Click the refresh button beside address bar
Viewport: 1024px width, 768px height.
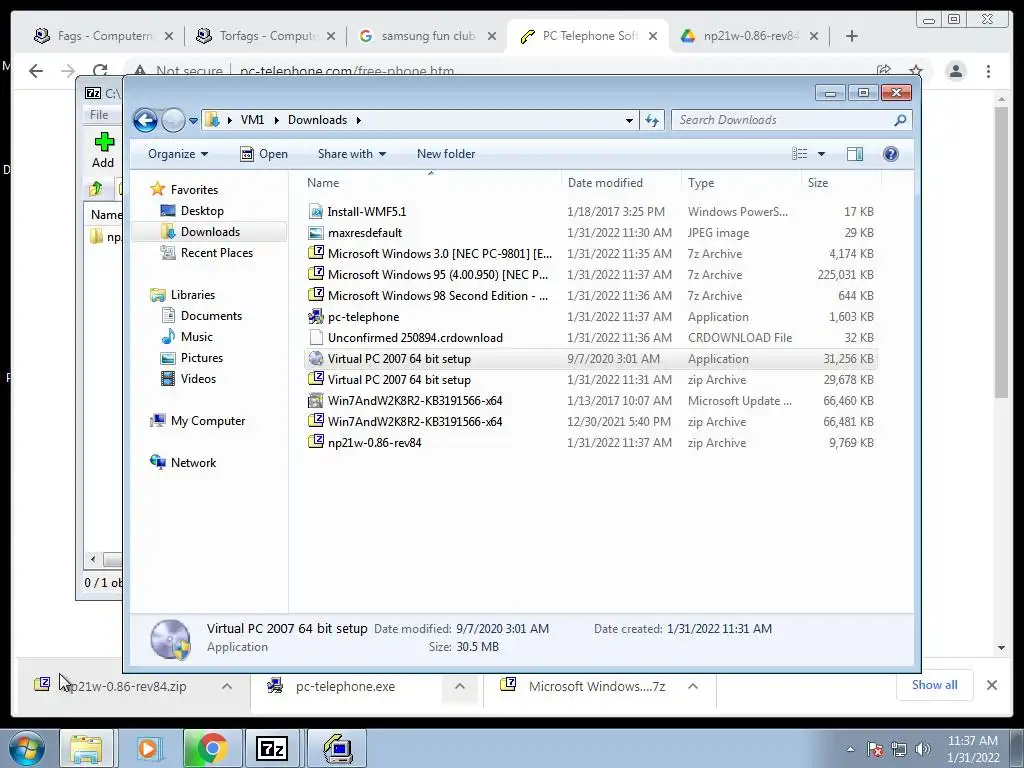click(652, 120)
